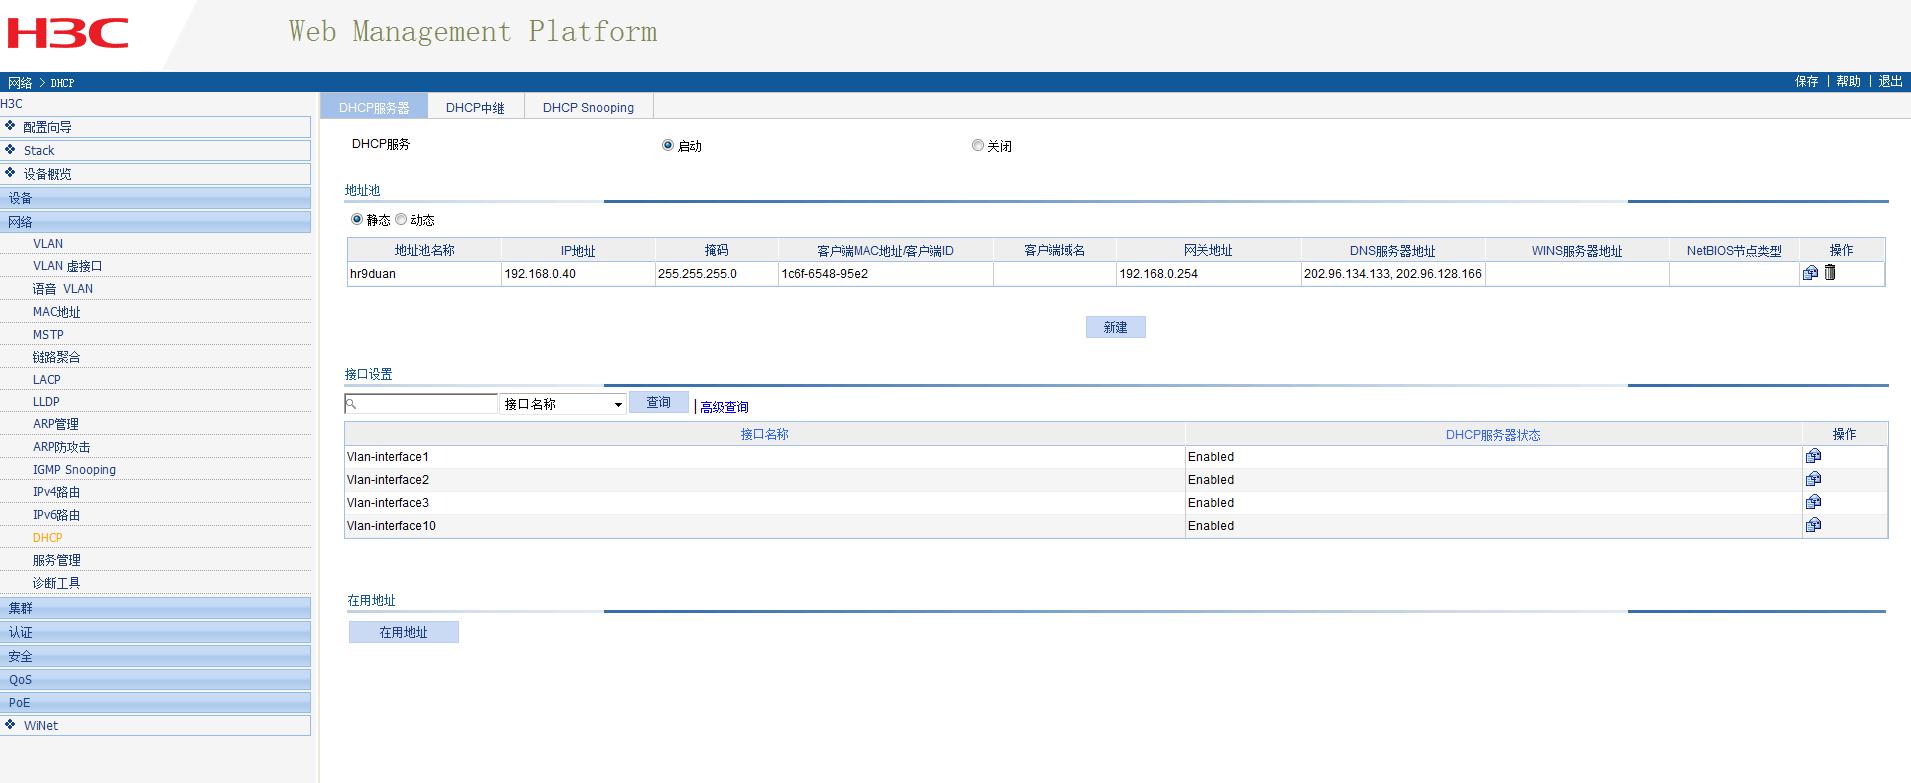Expand the 设备 menu section
This screenshot has height=783, width=1911.
156,198
